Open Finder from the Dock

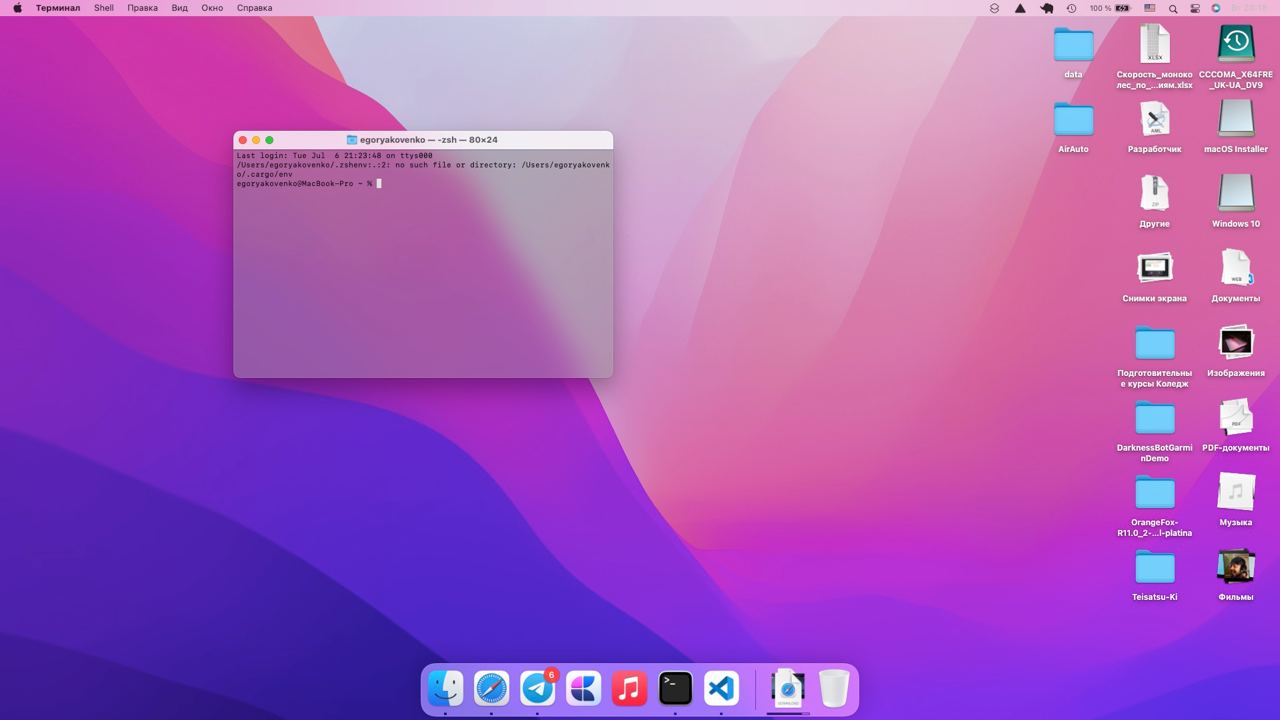coord(446,689)
